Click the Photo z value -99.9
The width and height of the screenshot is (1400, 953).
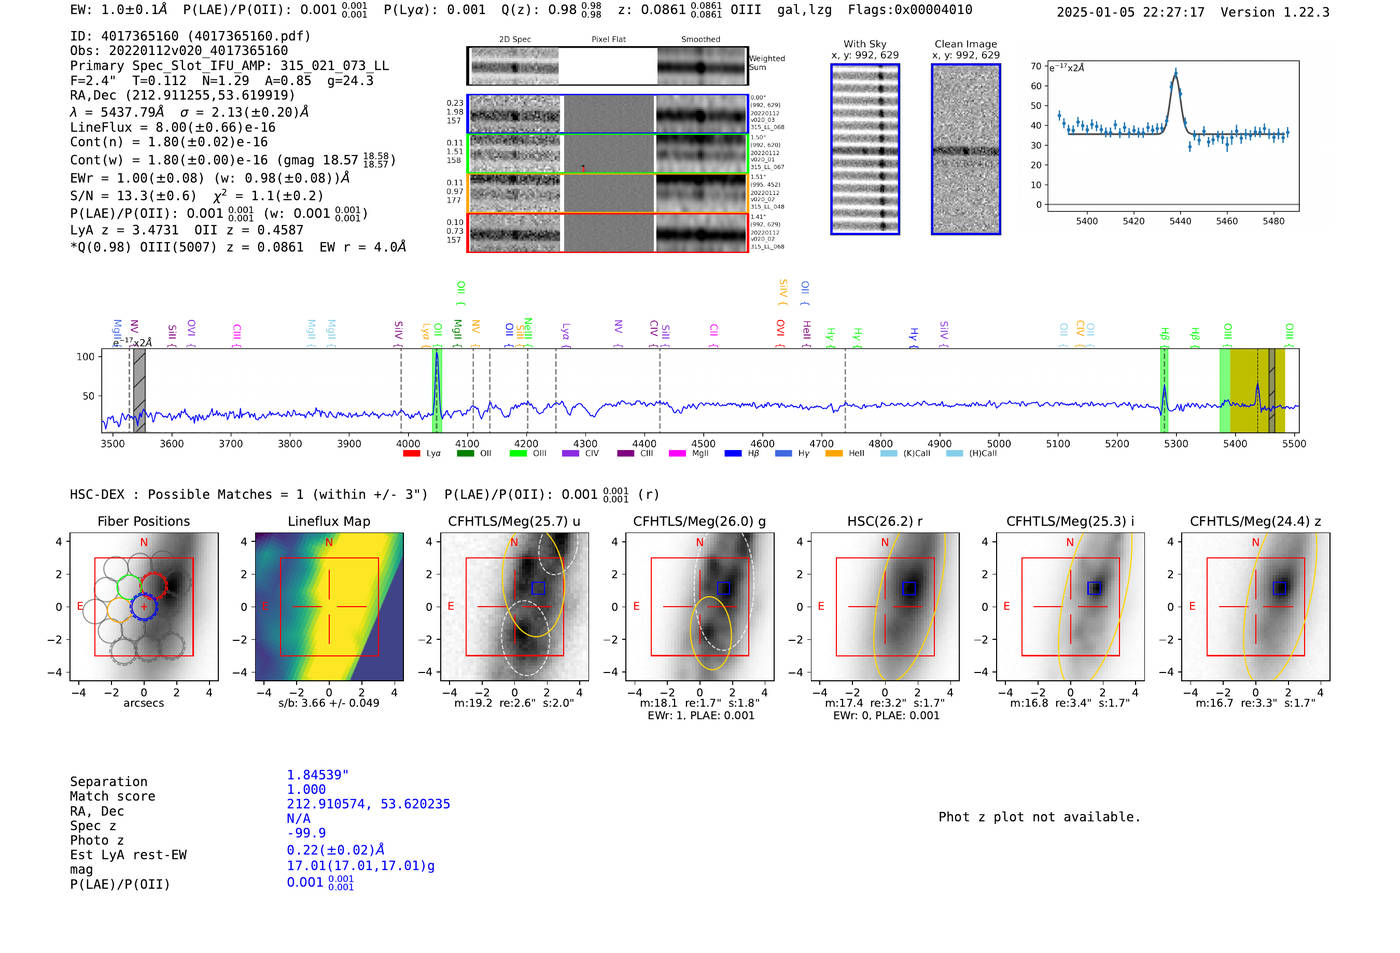pyautogui.click(x=306, y=833)
